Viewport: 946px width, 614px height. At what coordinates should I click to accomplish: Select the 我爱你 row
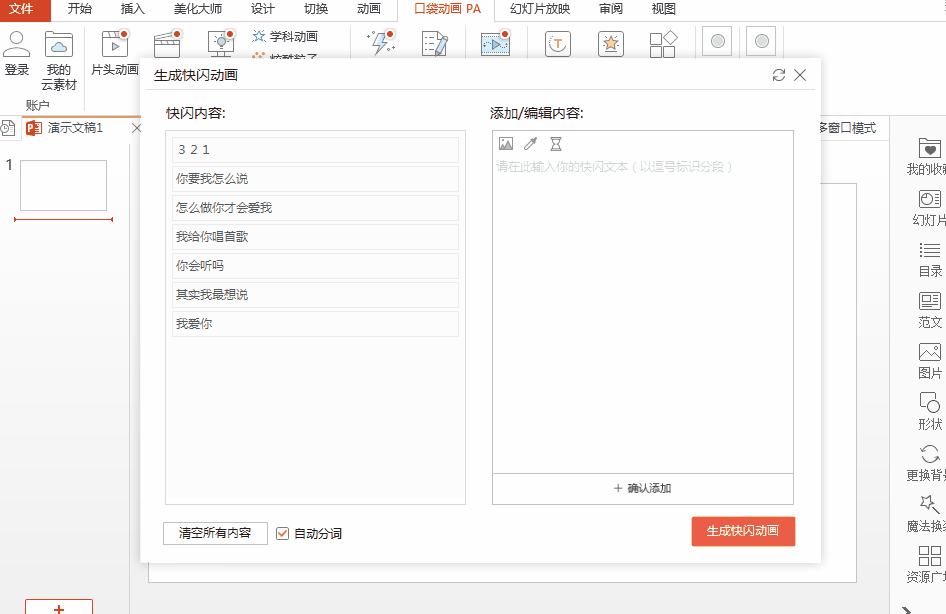[315, 323]
